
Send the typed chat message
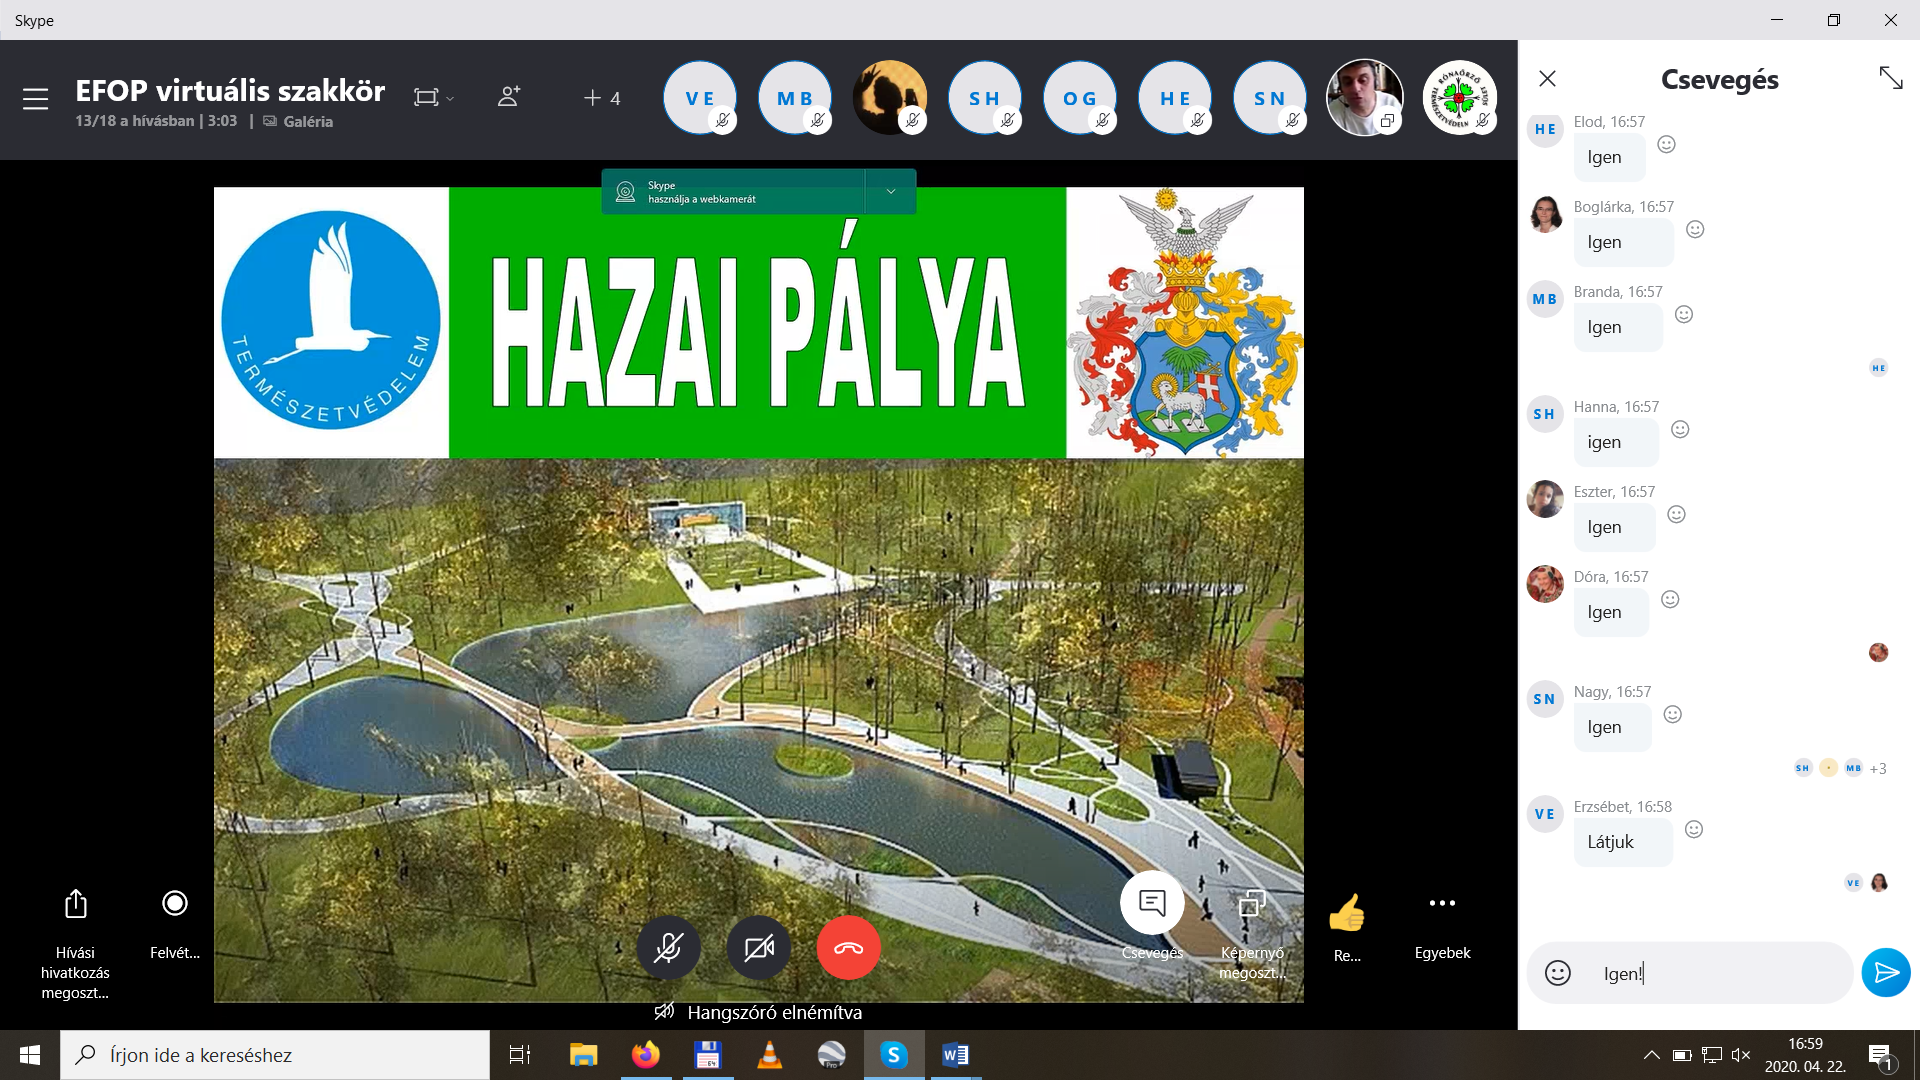1886,973
